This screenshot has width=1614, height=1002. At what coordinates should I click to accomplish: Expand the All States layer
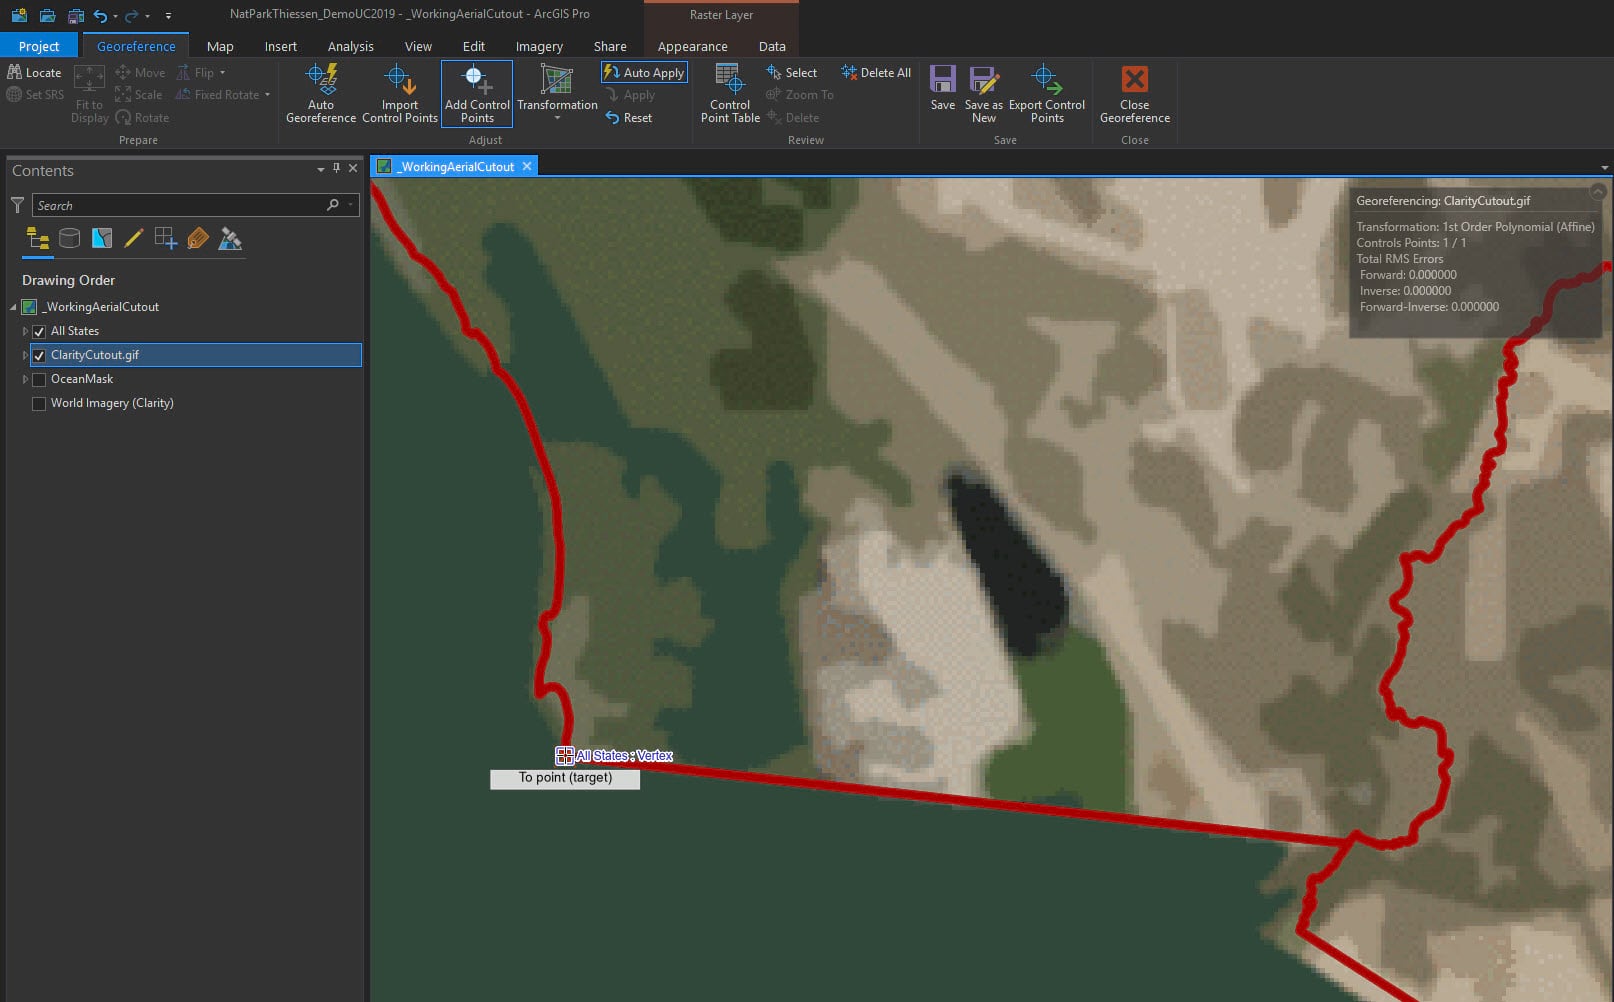pos(25,331)
